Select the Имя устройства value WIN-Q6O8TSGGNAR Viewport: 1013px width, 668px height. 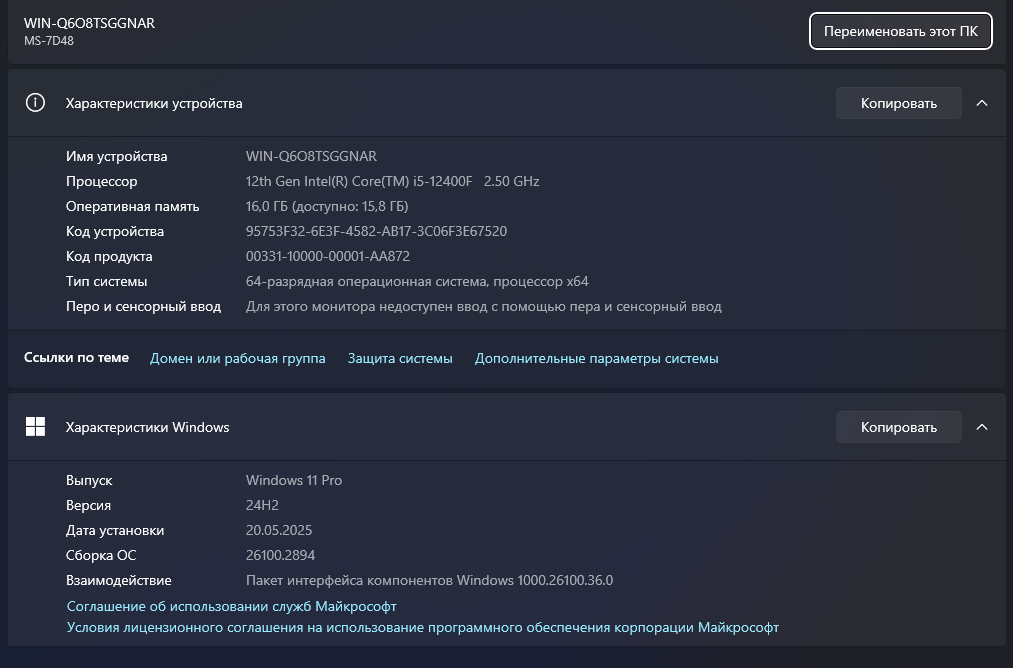point(311,156)
